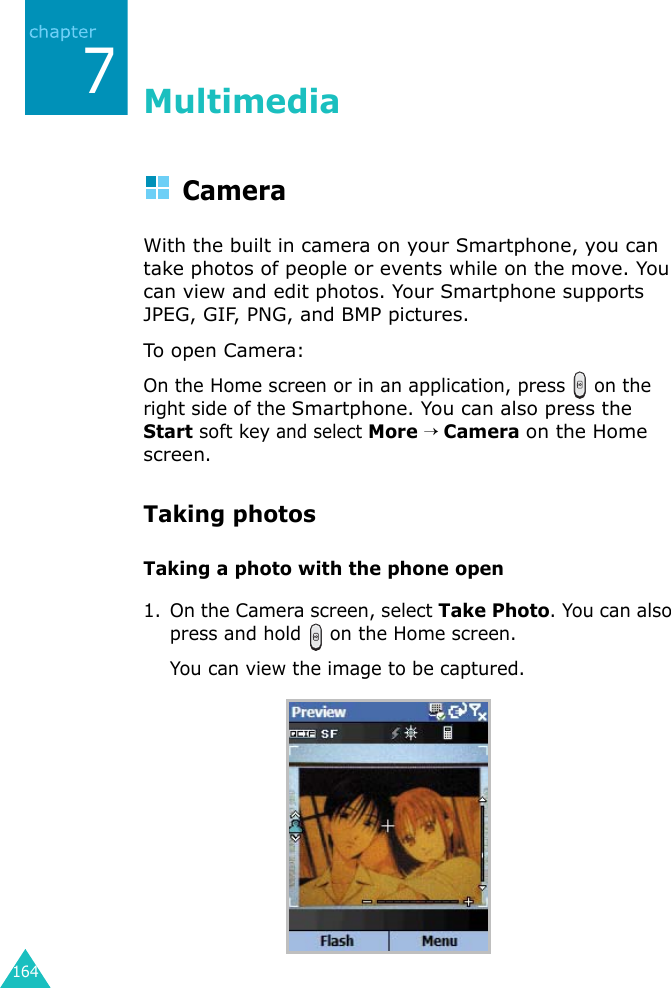Open the Menu soft key
The width and height of the screenshot is (671, 988).
pos(439,941)
